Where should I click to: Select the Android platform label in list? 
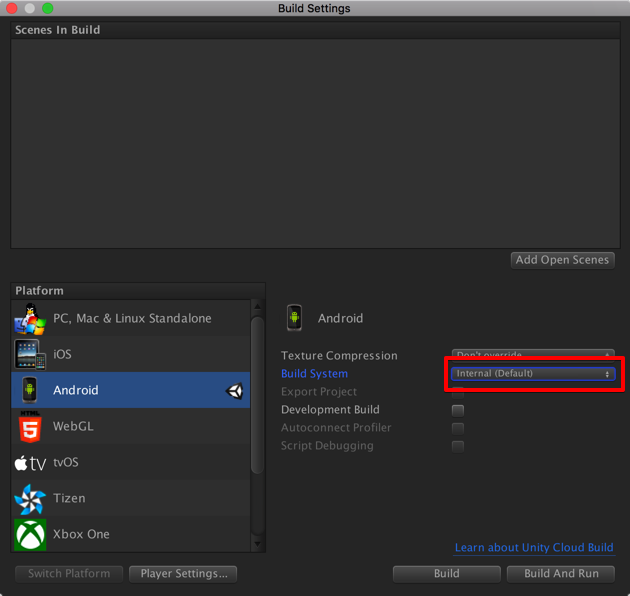pos(76,390)
